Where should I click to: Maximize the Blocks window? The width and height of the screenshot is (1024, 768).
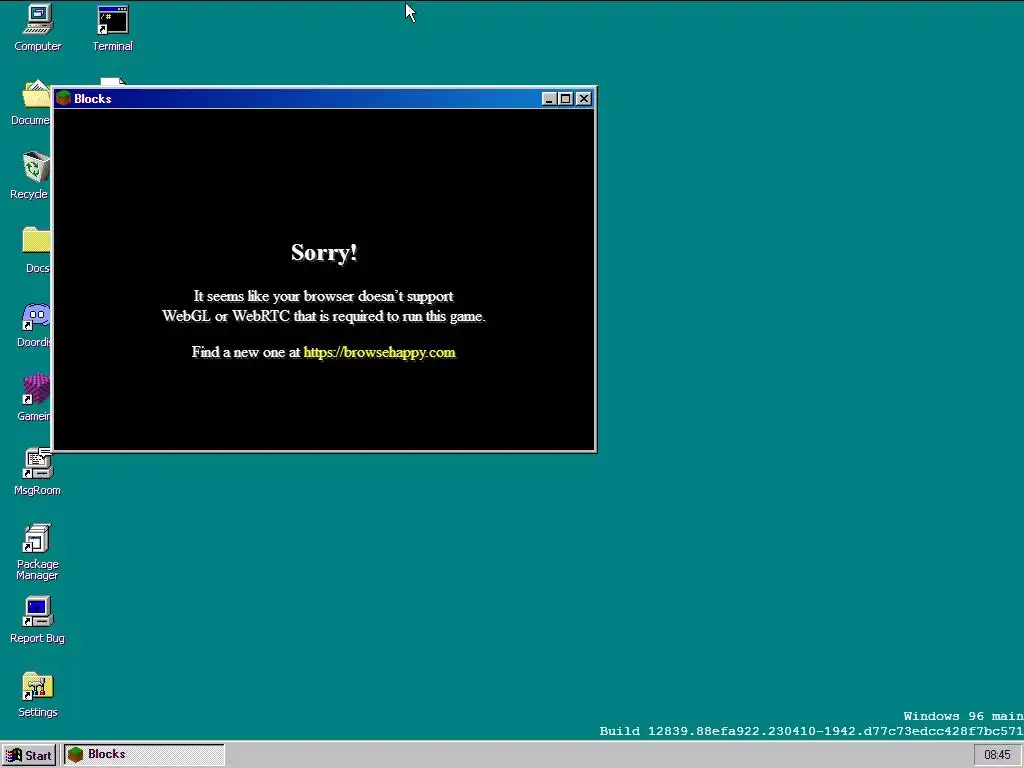point(566,99)
